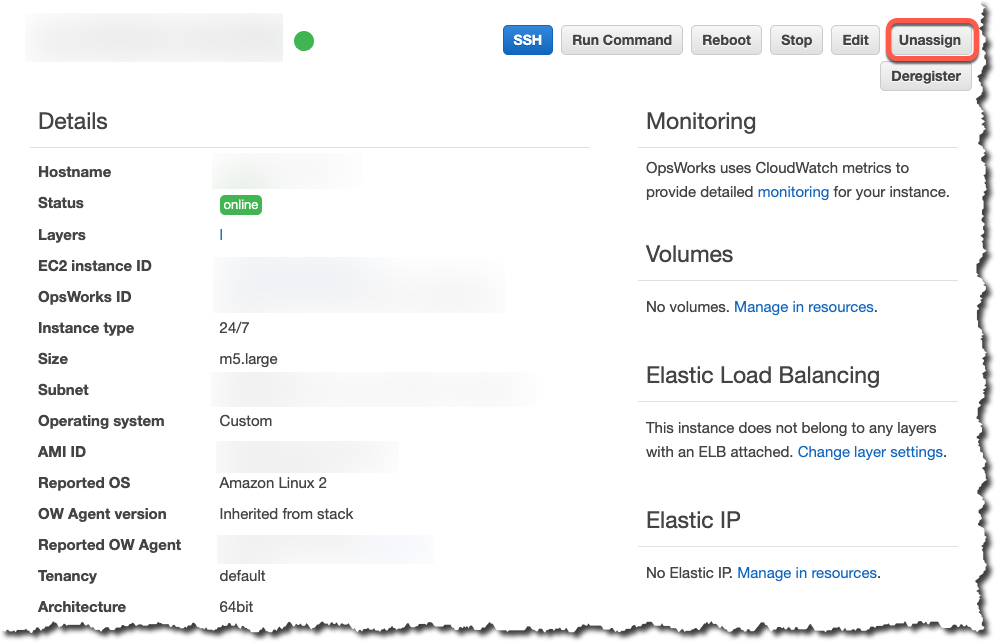This screenshot has height=643, width=997.
Task: Select the 24/7 instance type value
Action: coord(234,328)
